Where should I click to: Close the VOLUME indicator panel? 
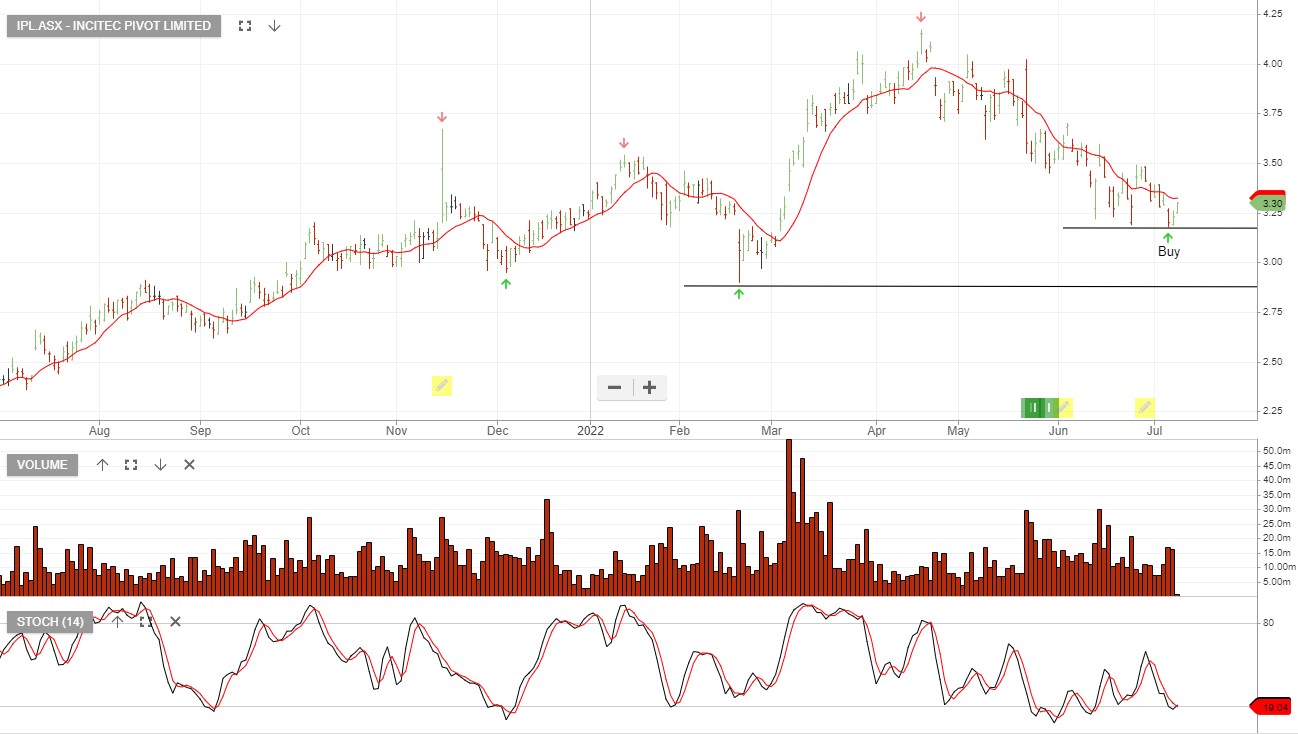coord(189,465)
